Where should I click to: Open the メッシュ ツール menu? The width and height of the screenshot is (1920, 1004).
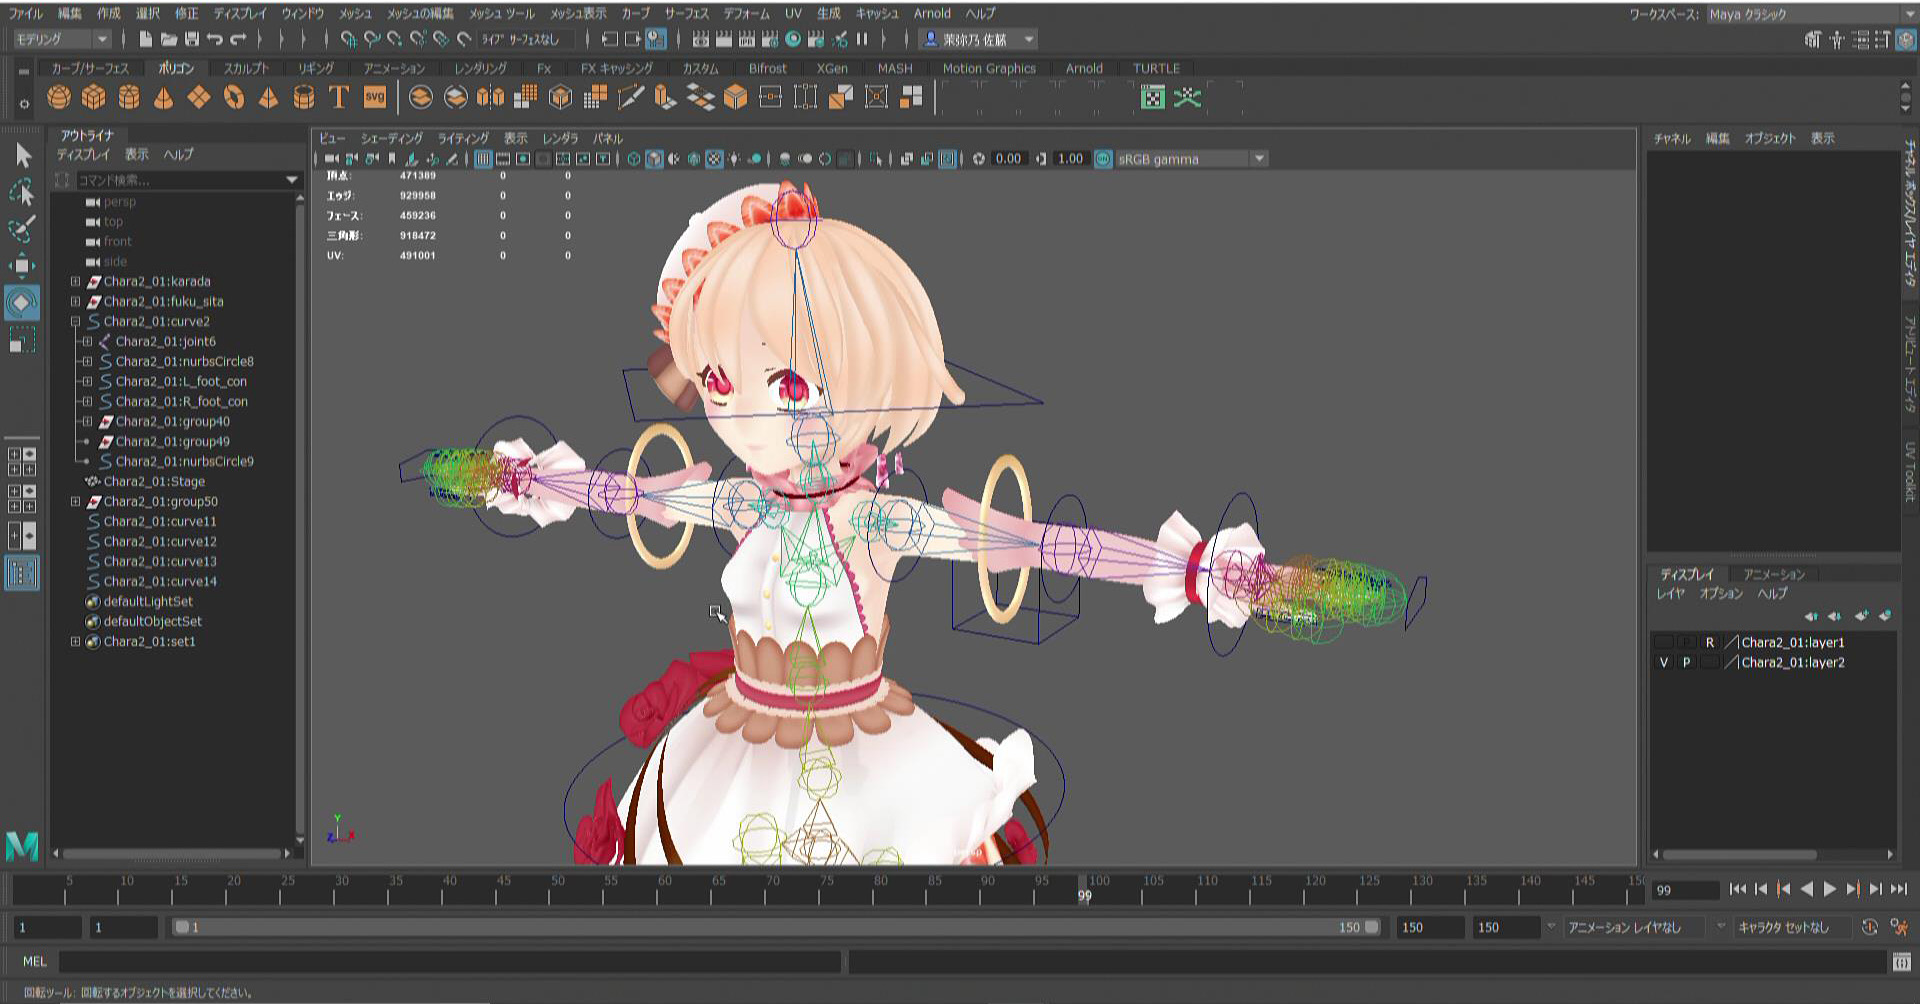502,13
